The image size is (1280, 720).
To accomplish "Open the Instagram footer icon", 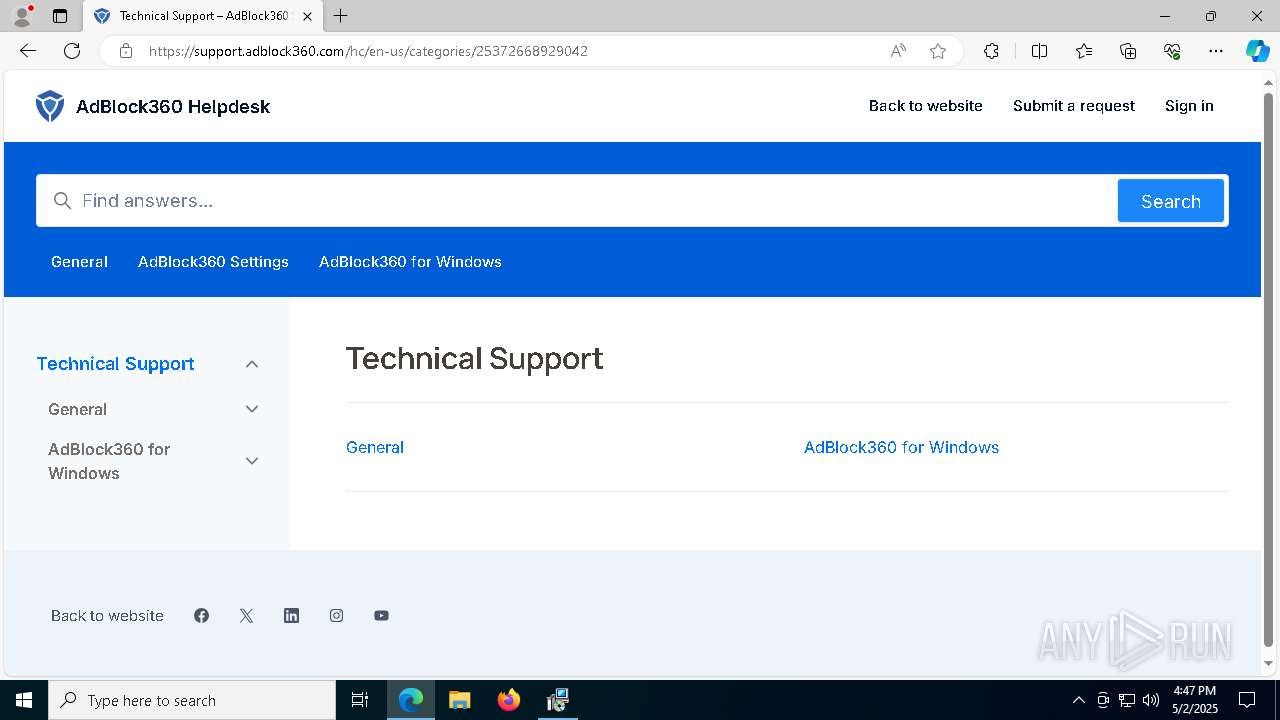I will 336,616.
